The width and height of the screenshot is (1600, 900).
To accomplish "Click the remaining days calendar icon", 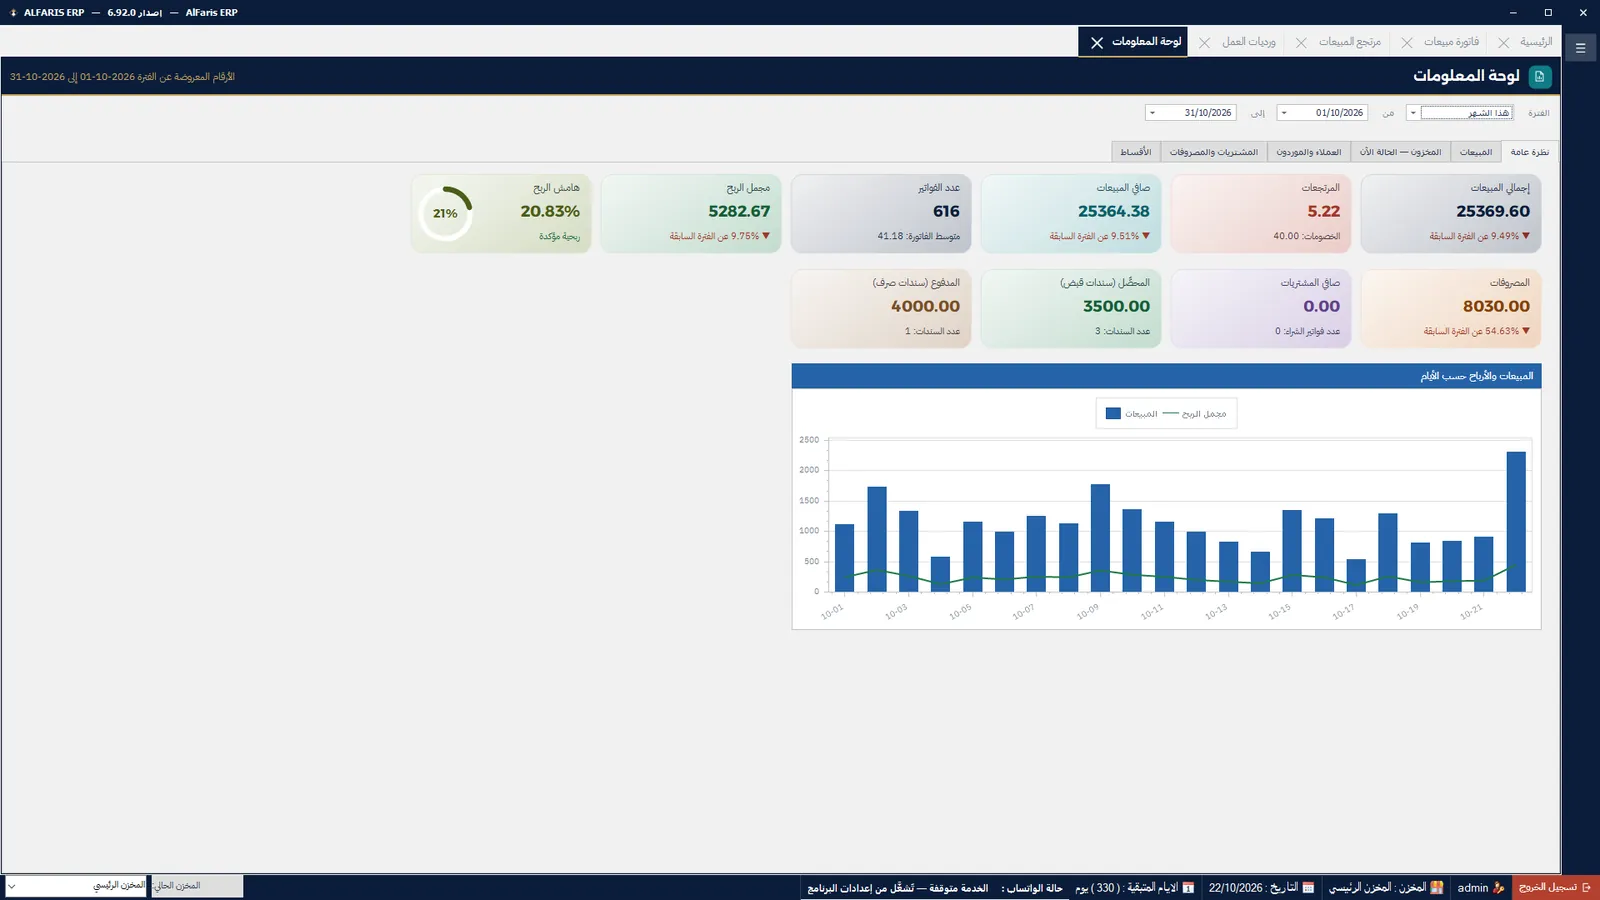I will pos(1188,888).
